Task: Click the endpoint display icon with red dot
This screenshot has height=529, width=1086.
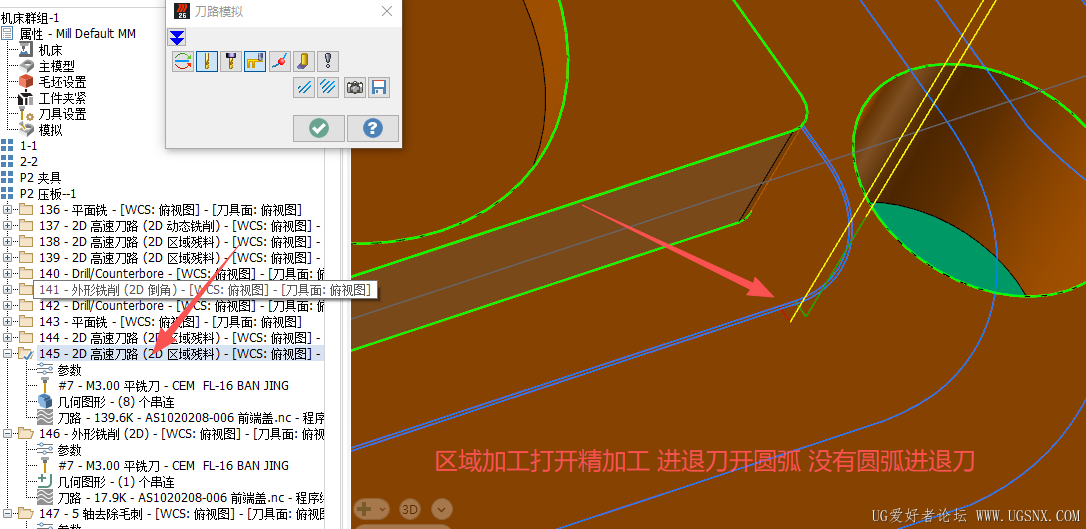Action: [280, 62]
